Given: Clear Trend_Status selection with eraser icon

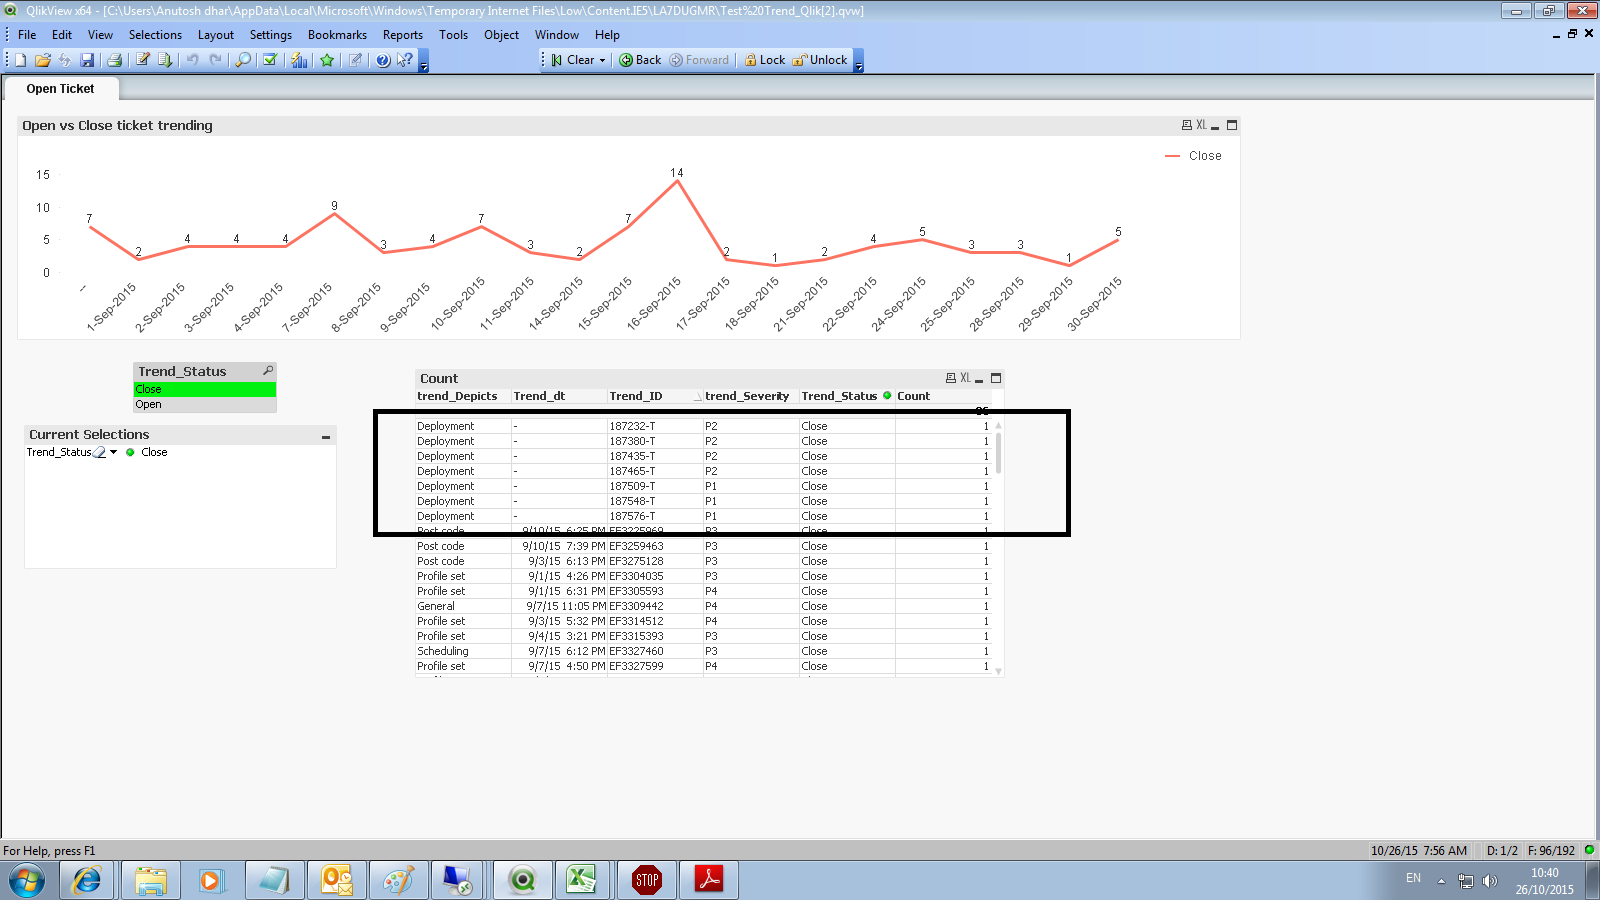Looking at the screenshot, I should click(100, 453).
